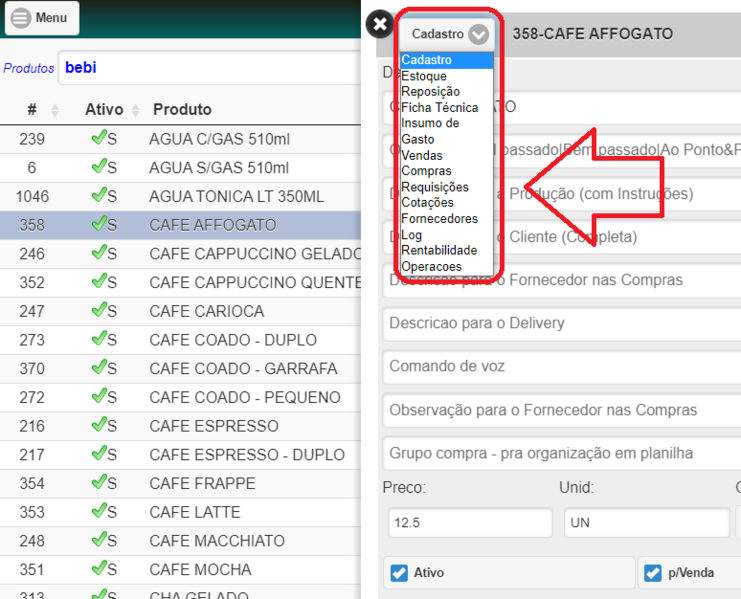Click active checkmark for CAFE AFFOGATO
This screenshot has width=741, height=599.
click(99, 223)
